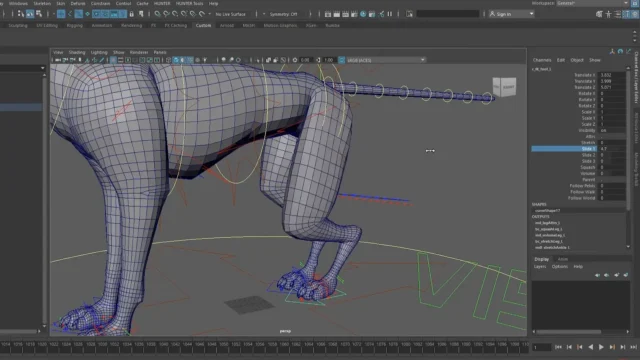The image size is (640, 360).
Task: Toggle the smooth shade all viewport icon
Action: 176,60
